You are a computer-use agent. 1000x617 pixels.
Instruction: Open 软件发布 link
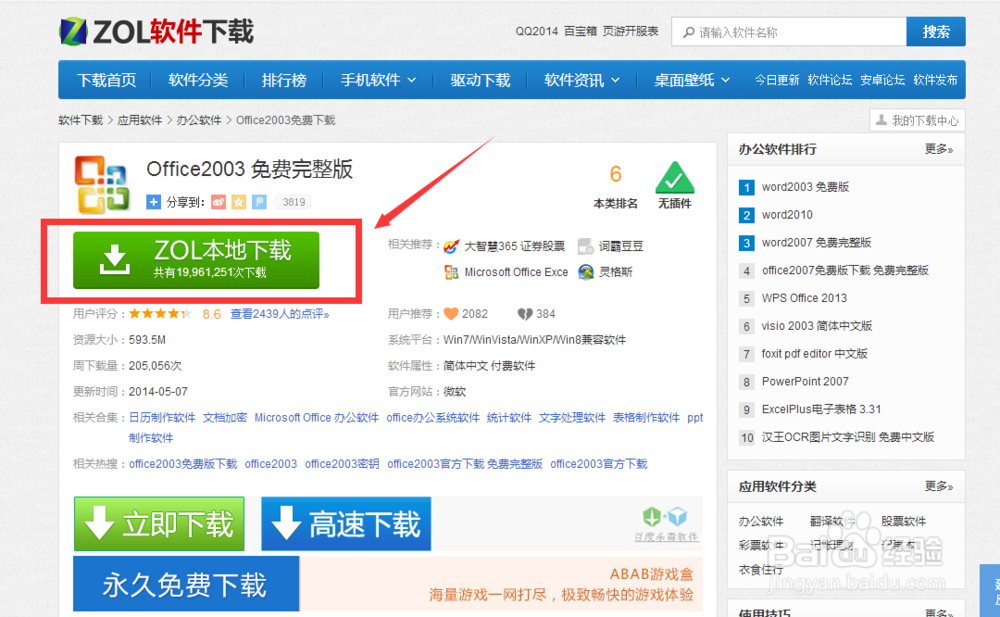point(936,80)
